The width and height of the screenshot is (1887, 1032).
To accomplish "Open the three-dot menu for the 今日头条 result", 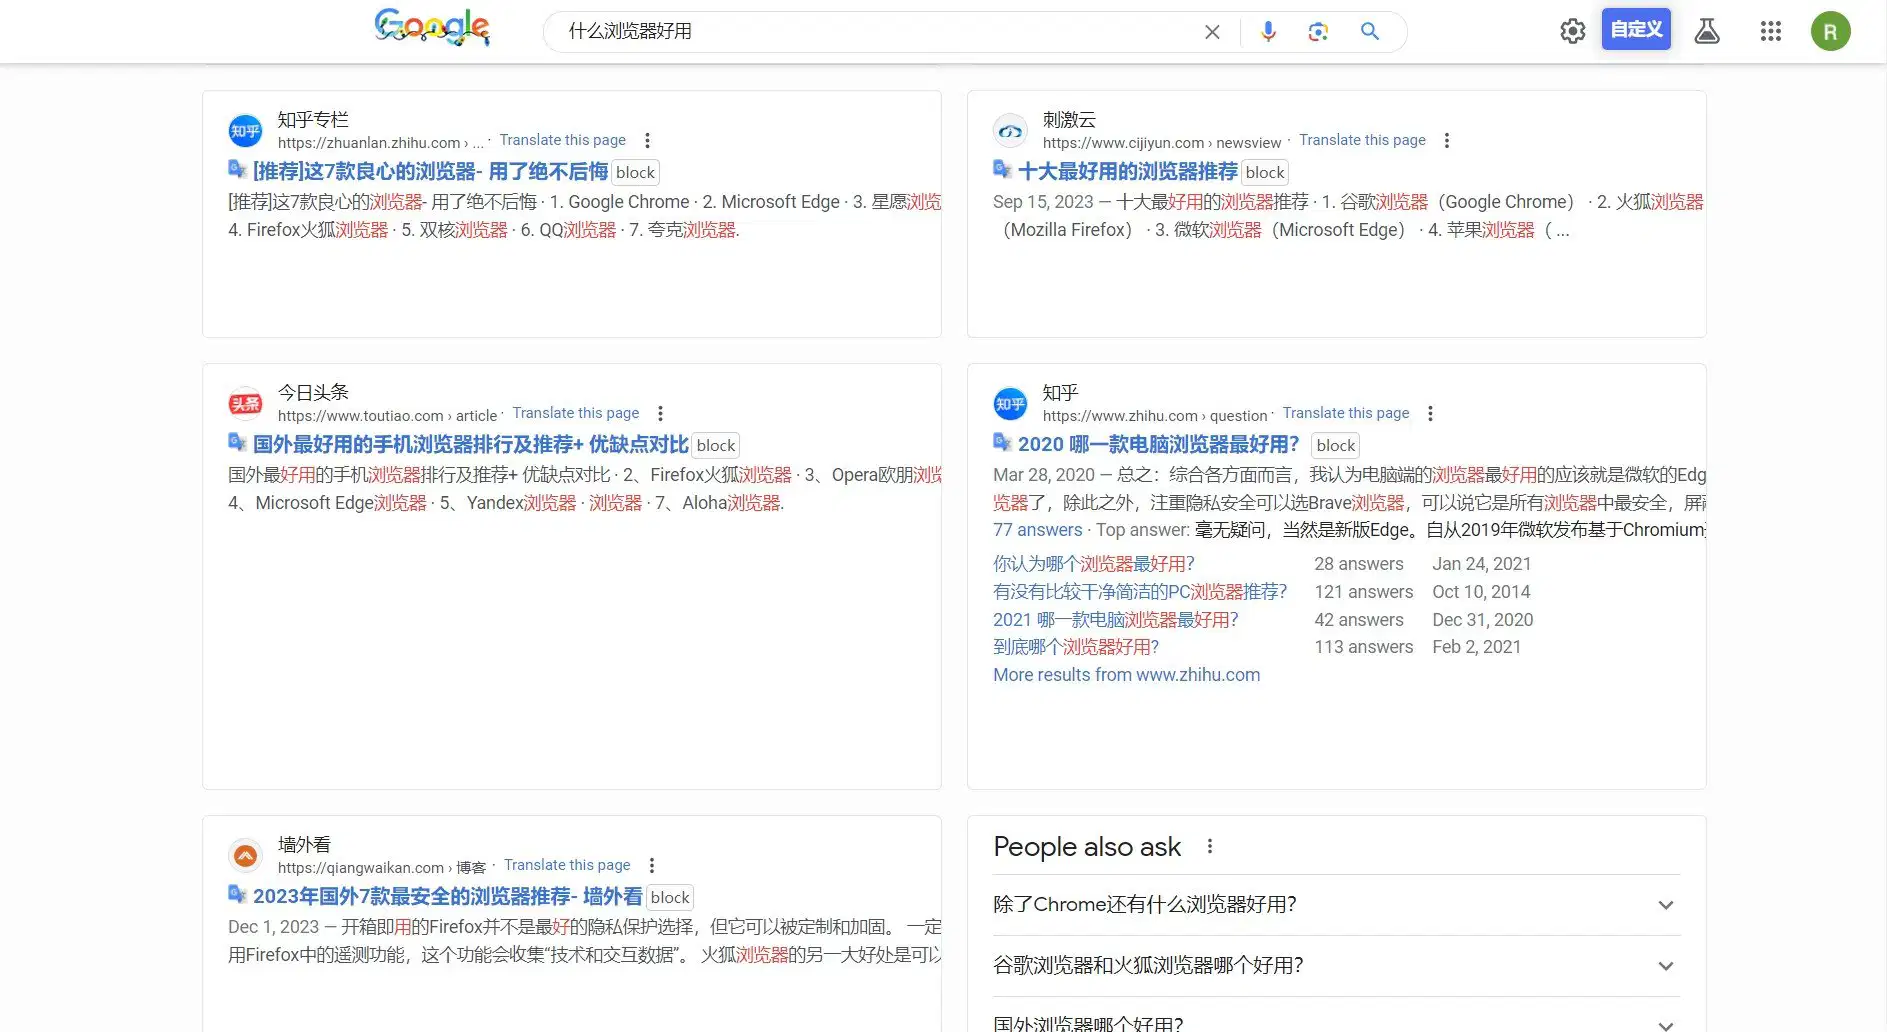I will (x=660, y=414).
